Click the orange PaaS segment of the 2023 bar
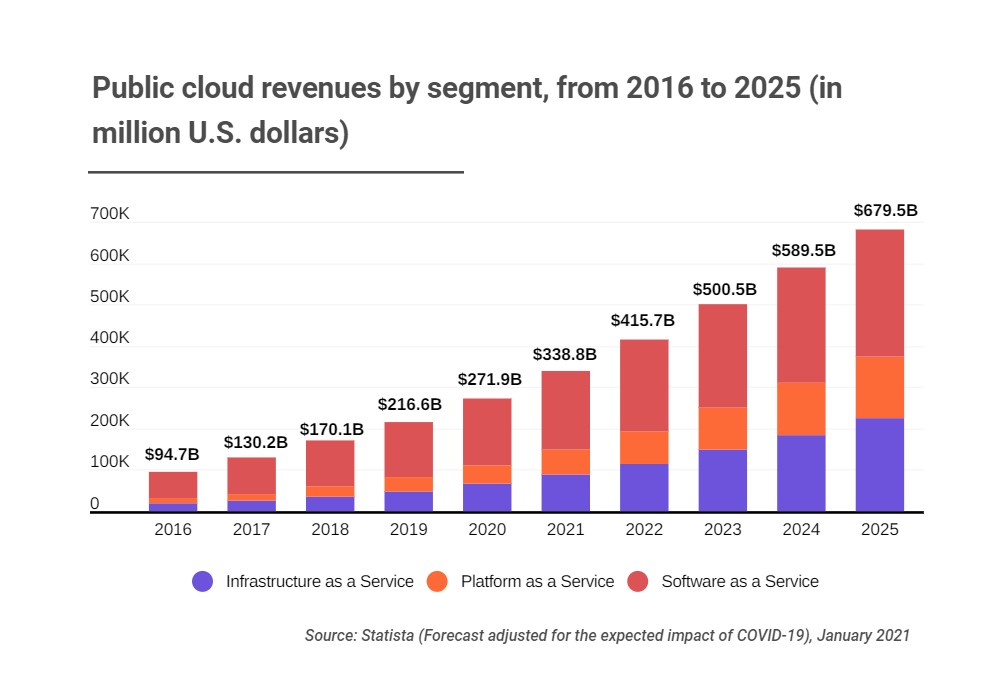The image size is (1001, 683). (723, 428)
